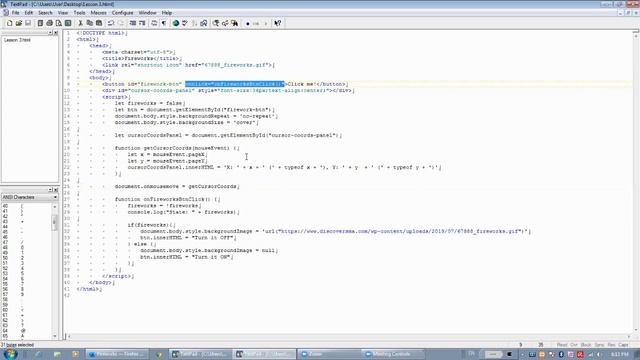Click the Compare Files icon
Viewport: 640px width, 360px height.
pyautogui.click(x=204, y=23)
